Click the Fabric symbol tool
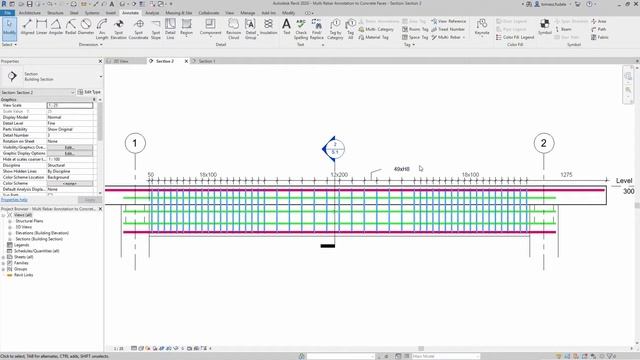The image size is (640, 360). tap(600, 37)
